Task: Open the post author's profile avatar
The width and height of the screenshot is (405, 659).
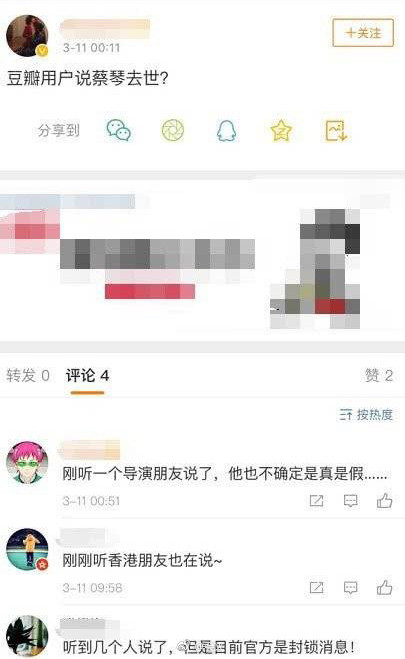Action: point(27,36)
